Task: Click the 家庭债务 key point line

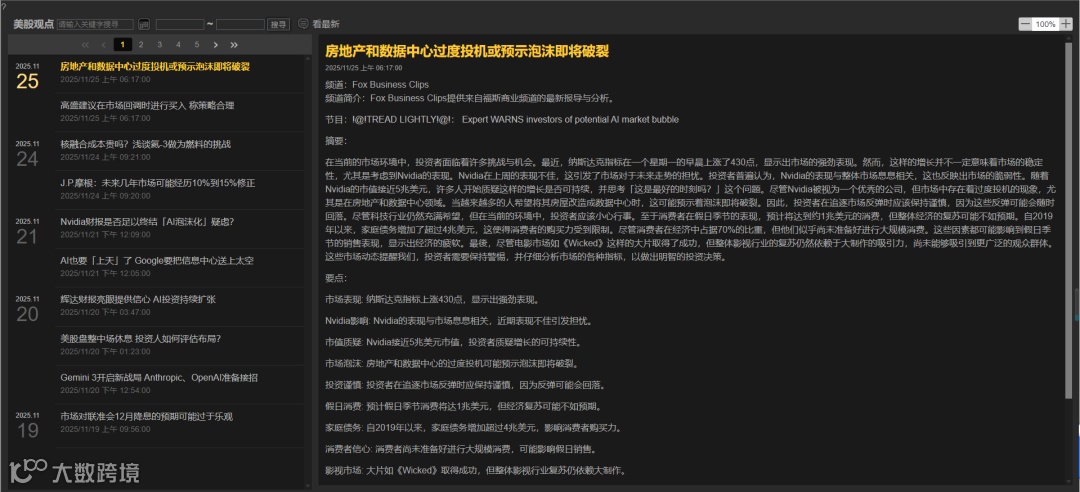Action: [473, 427]
